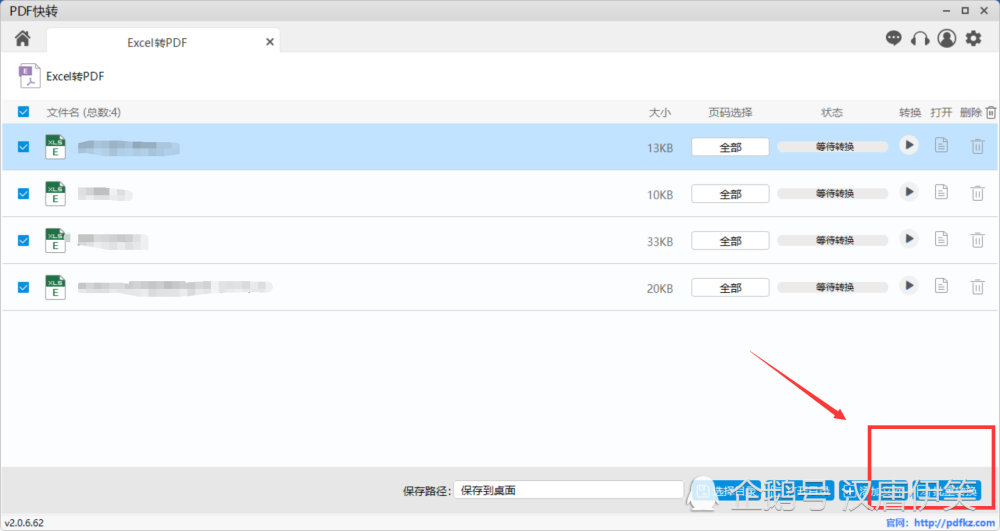Open the output of the 10KB file
Viewport: 1000px width, 531px height.
[x=941, y=192]
